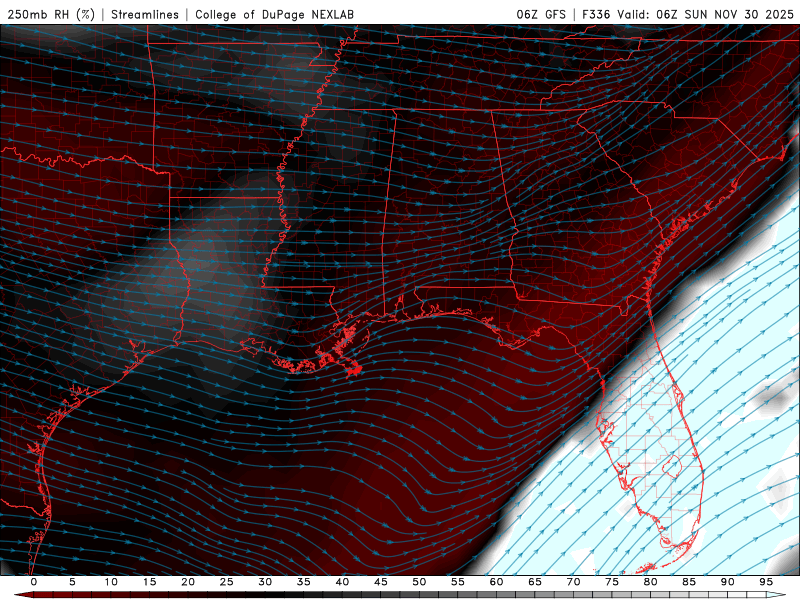Click the '20' tick label on the legend
The height and width of the screenshot is (600, 800).
(188, 582)
